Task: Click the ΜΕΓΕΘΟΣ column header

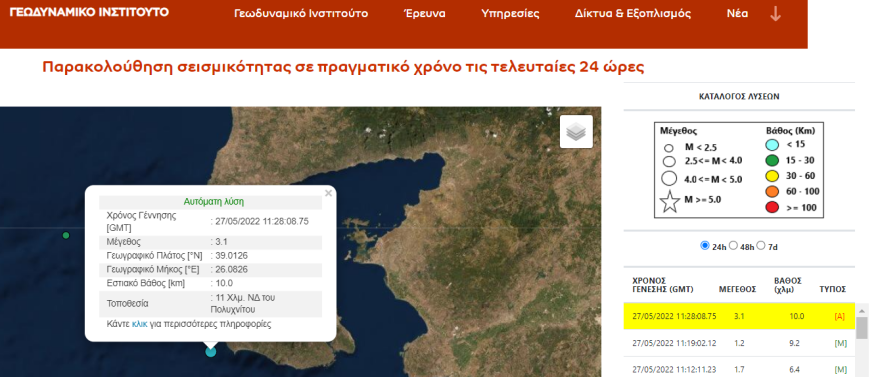Action: (x=737, y=289)
